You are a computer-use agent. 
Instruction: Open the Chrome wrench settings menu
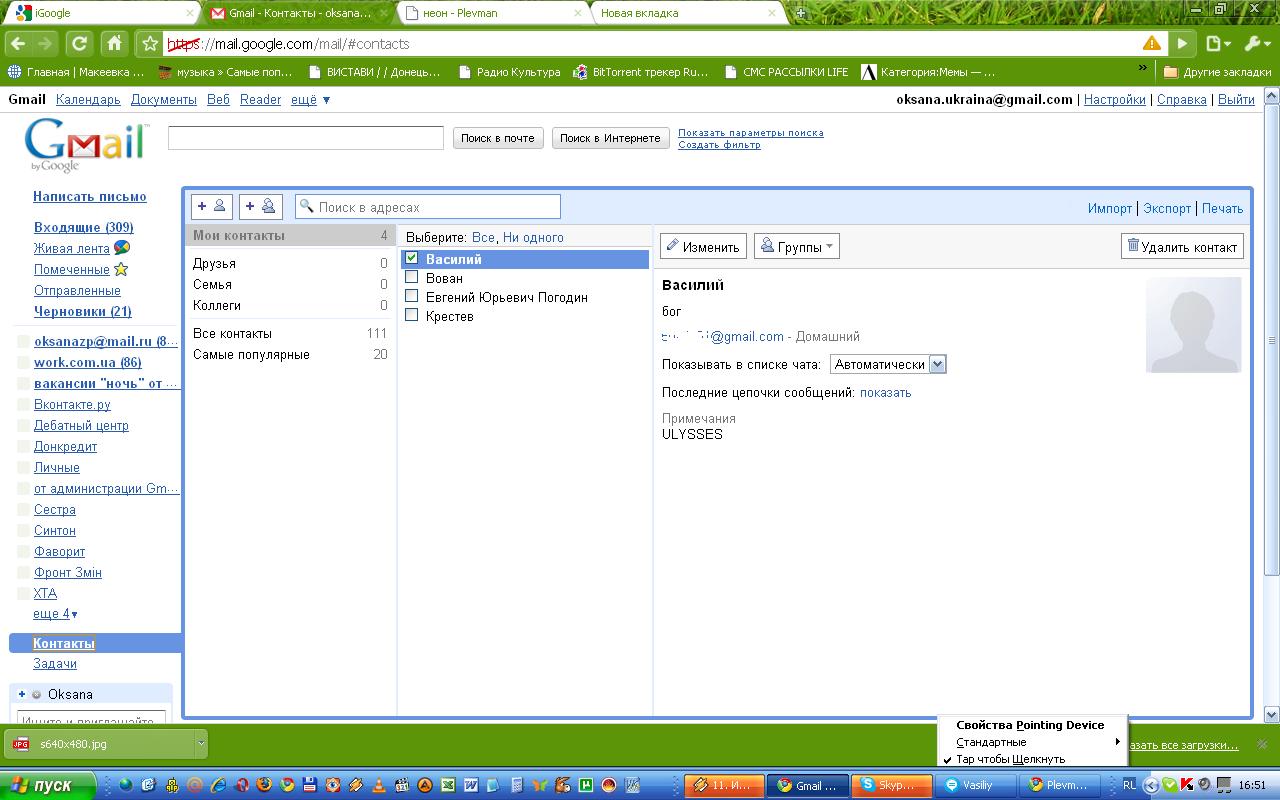[x=1256, y=44]
